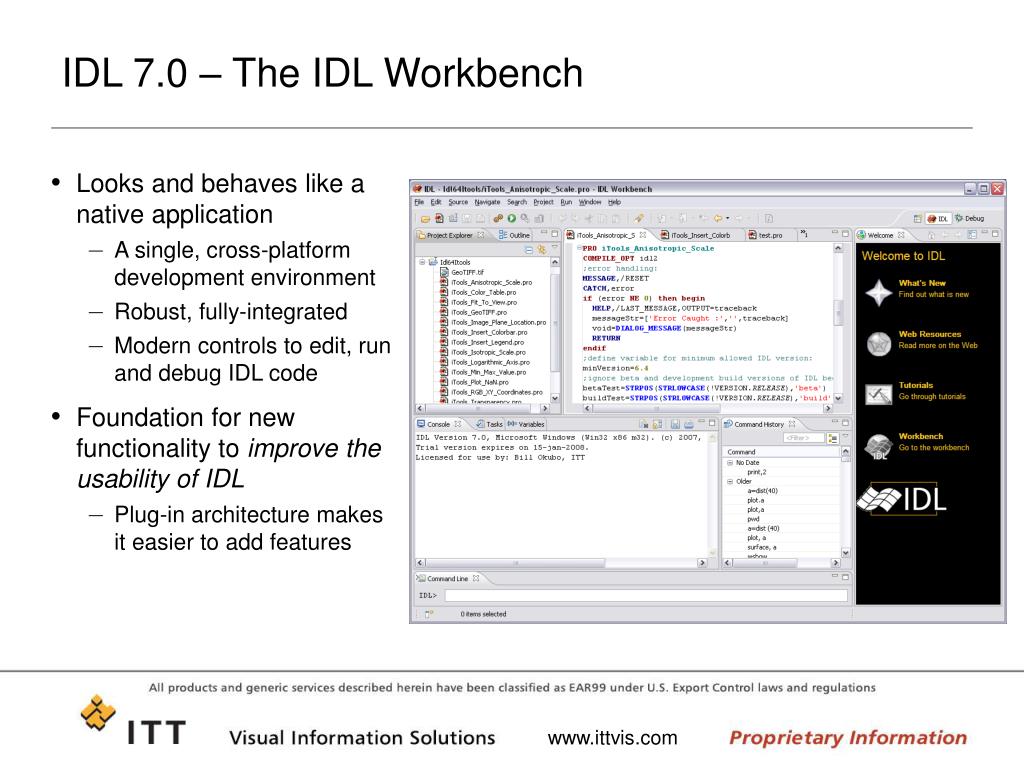The height and width of the screenshot is (768, 1024).
Task: Open the Web Resources link
Action: coord(929,334)
